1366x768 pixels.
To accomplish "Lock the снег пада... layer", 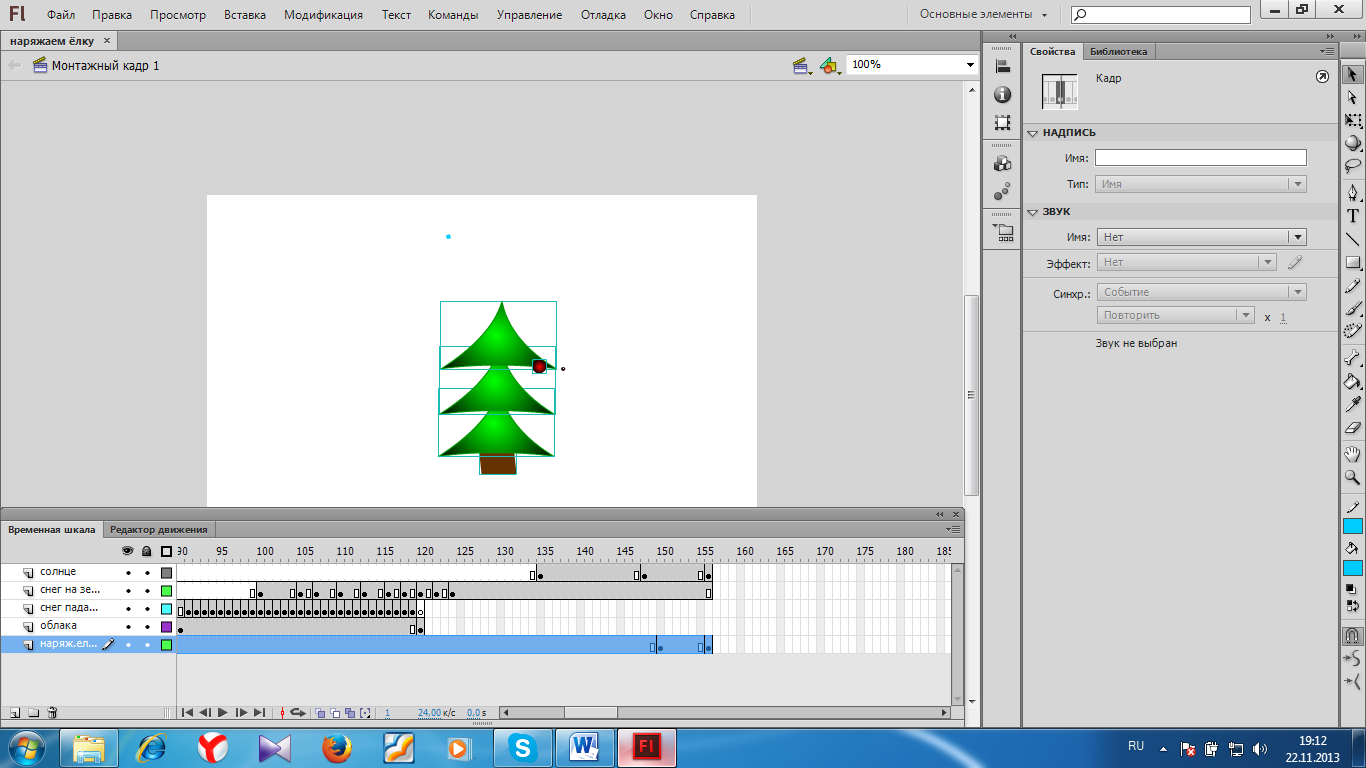I will pos(147,609).
